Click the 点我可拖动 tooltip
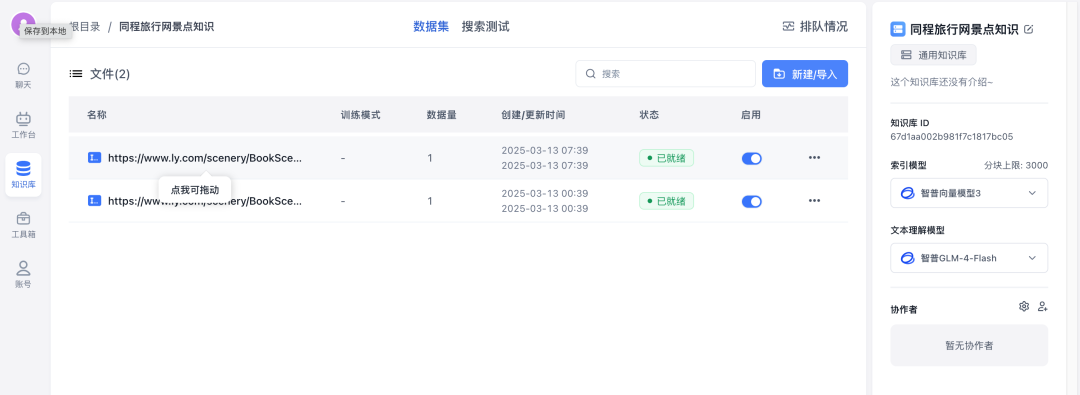Screen dimensions: 1080x395 pos(195,190)
